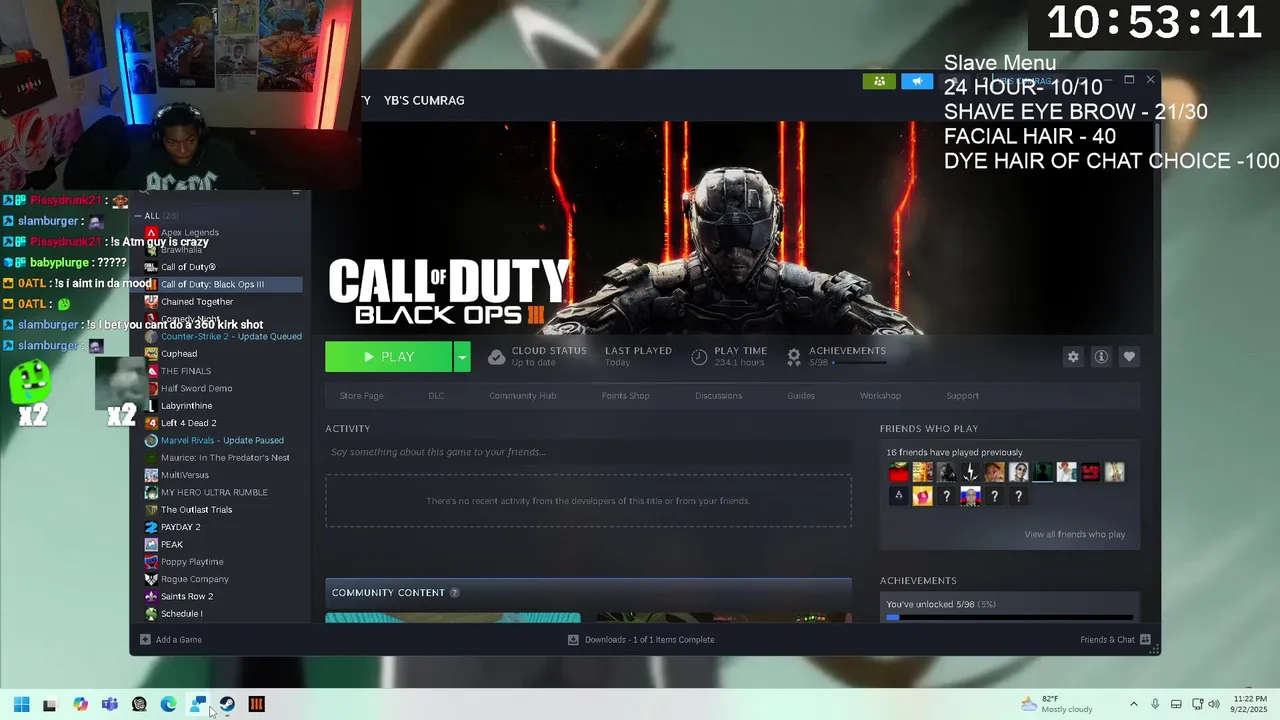Collapse the ALL games category
The width and height of the screenshot is (1280, 720).
(x=138, y=216)
